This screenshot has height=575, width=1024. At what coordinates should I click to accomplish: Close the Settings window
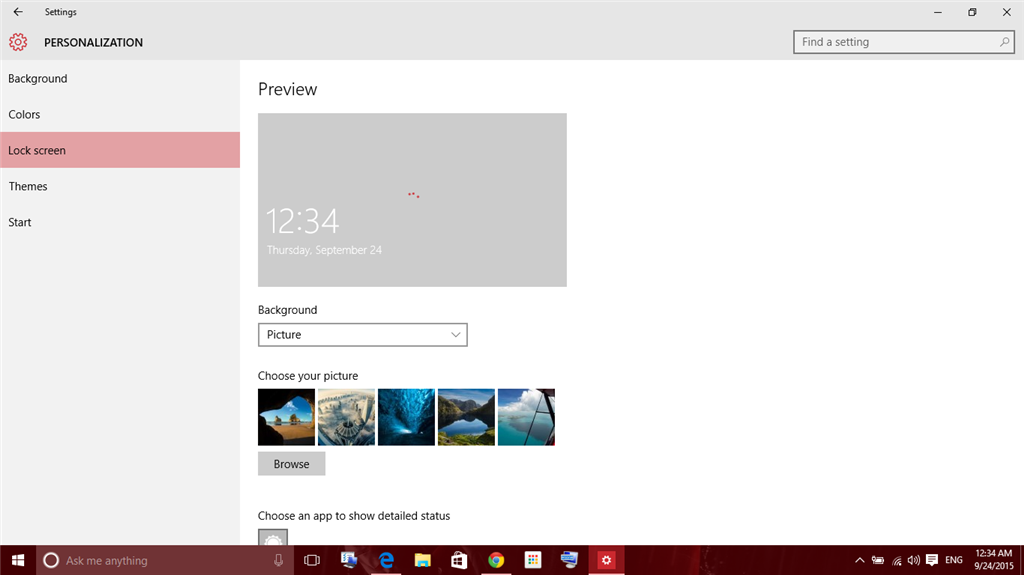(1006, 12)
